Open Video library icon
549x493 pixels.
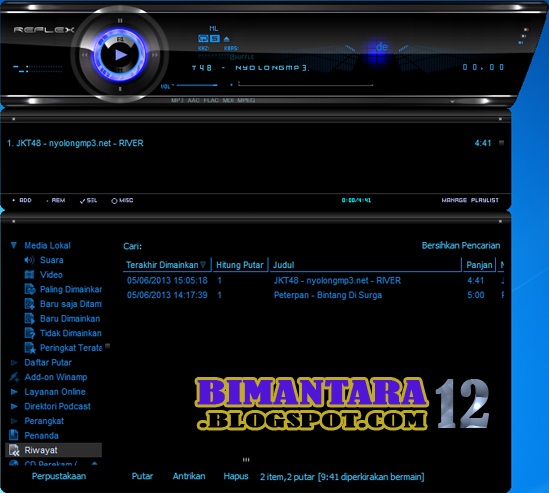point(29,275)
